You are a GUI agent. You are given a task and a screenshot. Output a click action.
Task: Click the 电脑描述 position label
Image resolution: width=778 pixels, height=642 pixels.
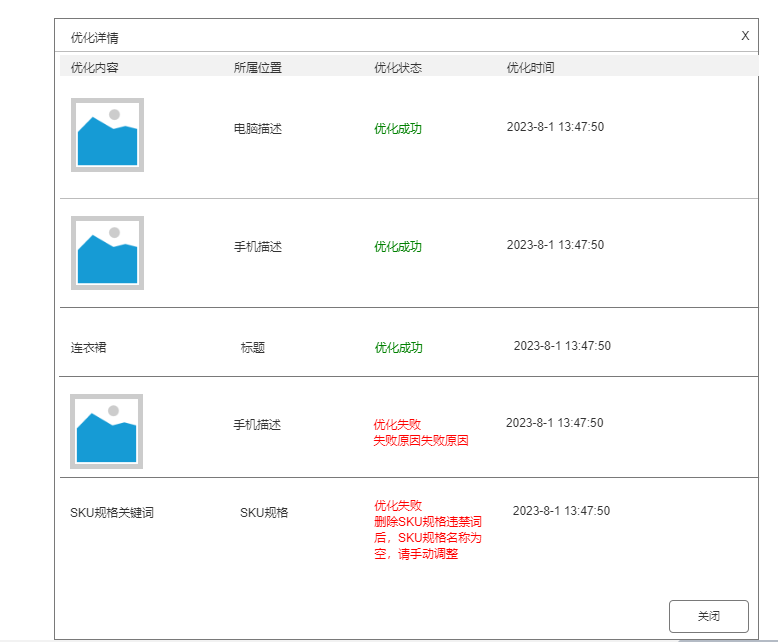[x=258, y=129]
